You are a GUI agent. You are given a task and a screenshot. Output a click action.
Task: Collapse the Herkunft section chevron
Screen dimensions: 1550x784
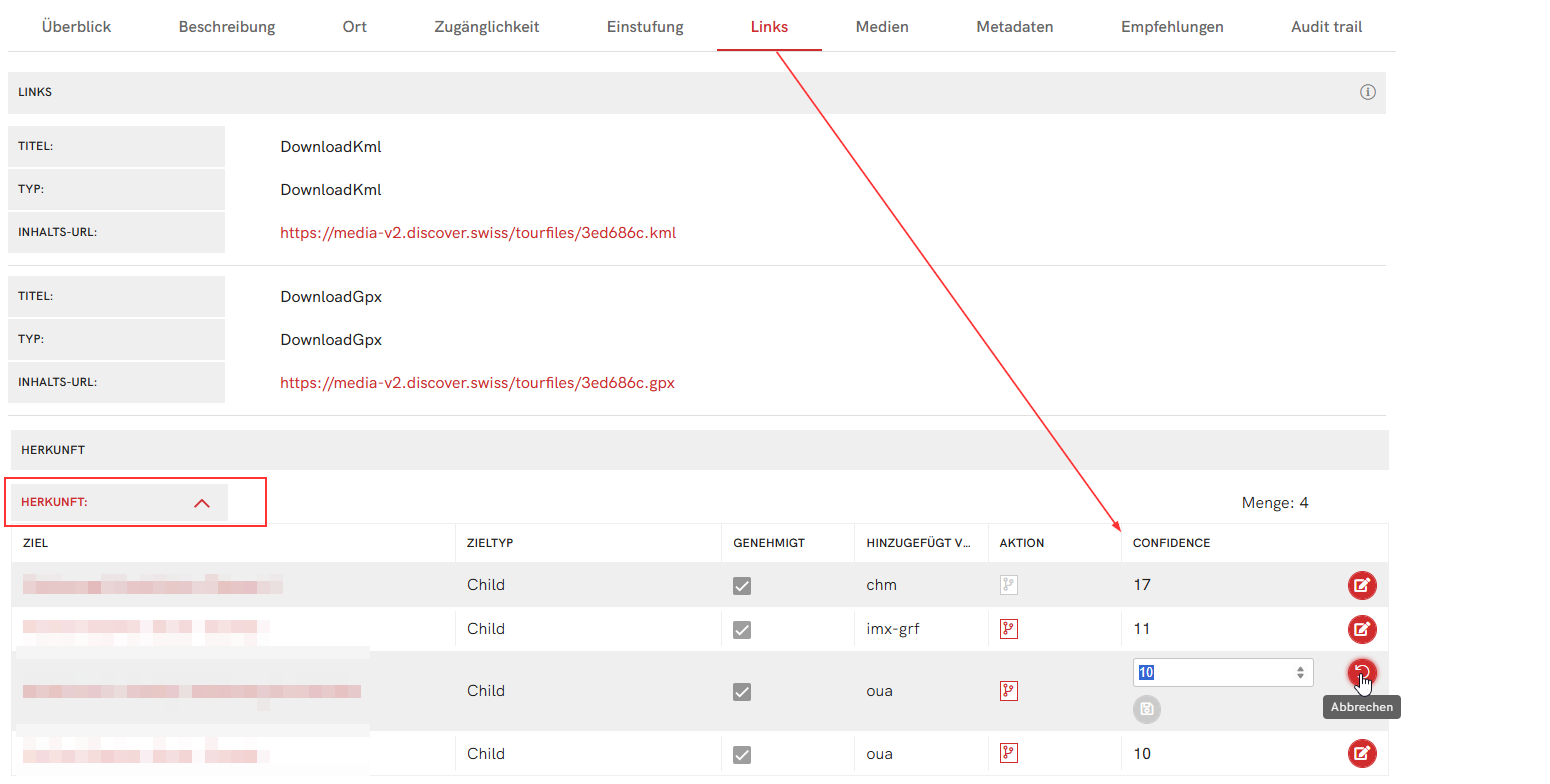[202, 503]
